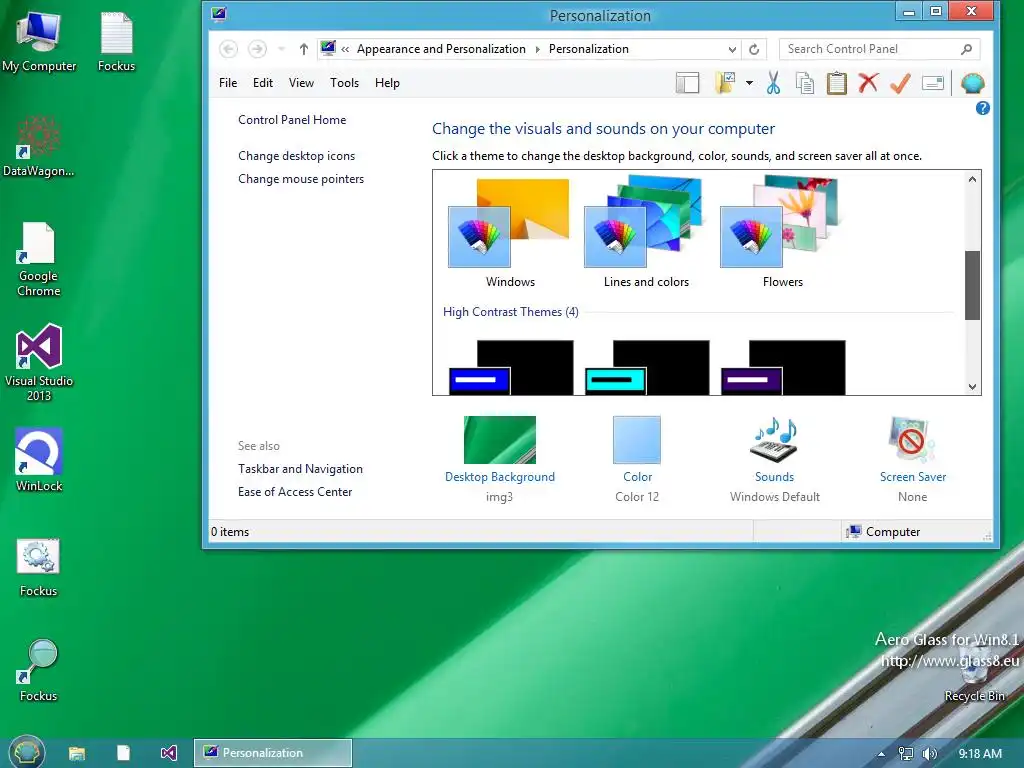Click the Paste clipboard icon
Viewport: 1024px width, 768px height.
(x=837, y=83)
